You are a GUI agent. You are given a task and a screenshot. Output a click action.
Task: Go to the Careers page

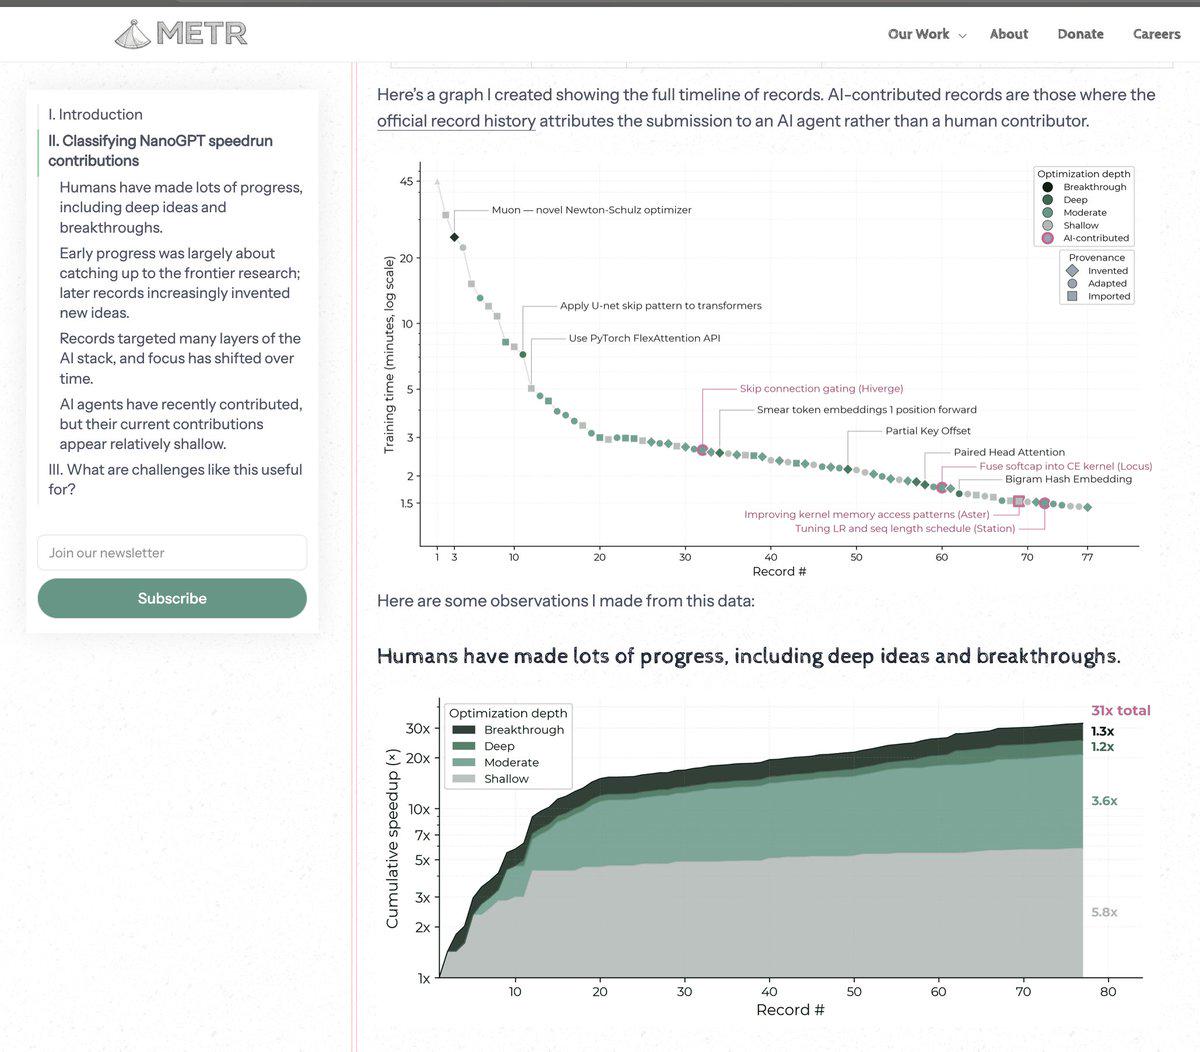click(1156, 34)
